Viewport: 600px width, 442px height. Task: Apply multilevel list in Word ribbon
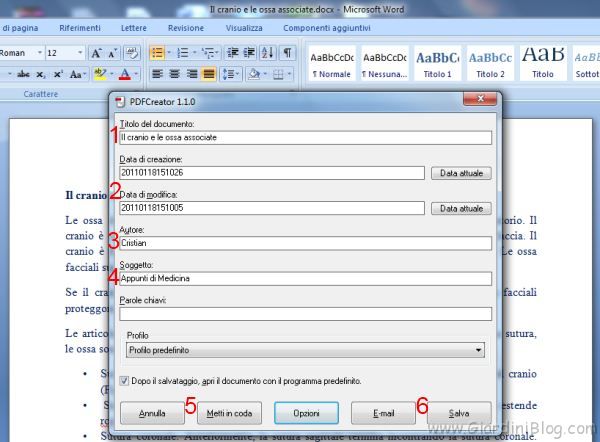pos(208,53)
